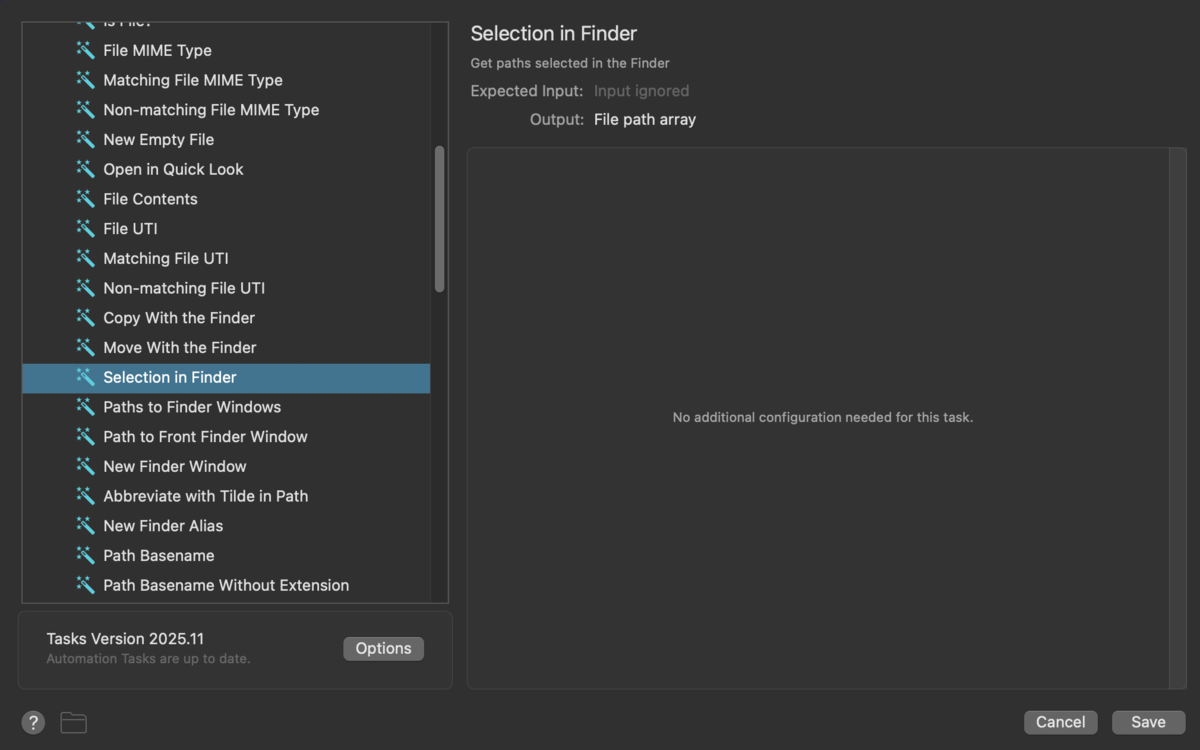
Task: Click the wand icon beside Matching File MIME Type
Action: (x=86, y=80)
